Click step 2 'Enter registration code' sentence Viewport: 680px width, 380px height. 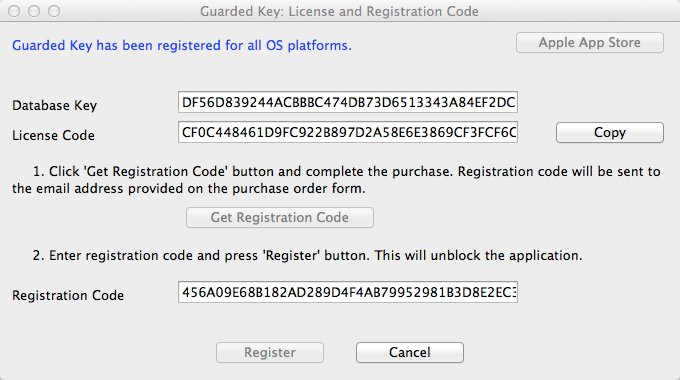(x=201, y=255)
